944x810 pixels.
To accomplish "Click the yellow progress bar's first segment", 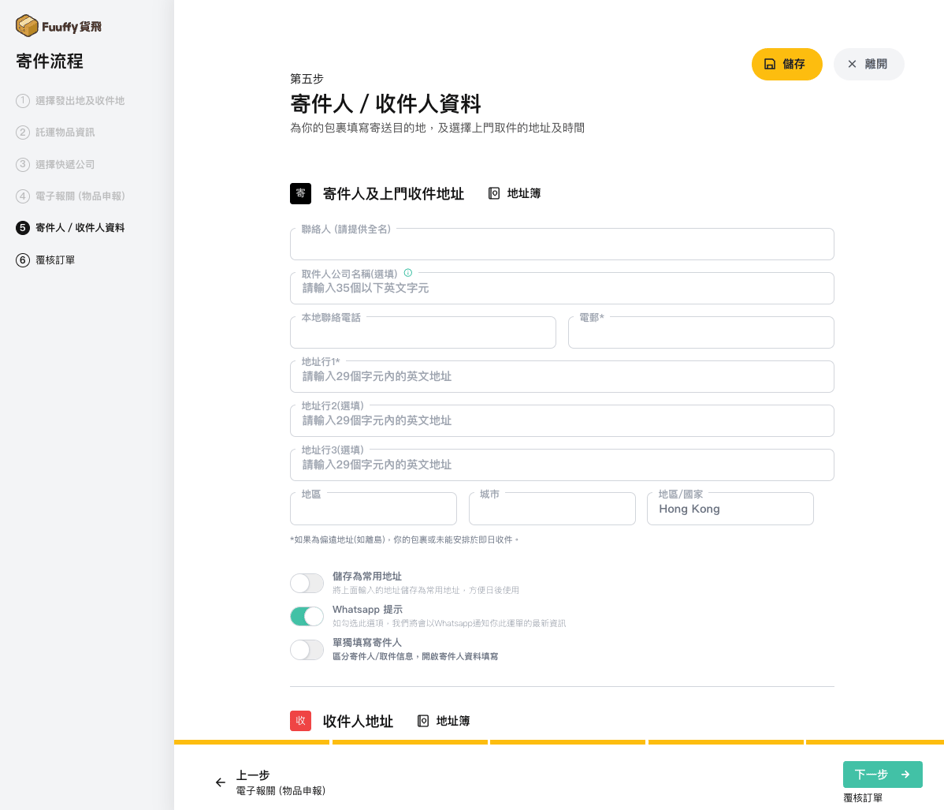I will point(252,742).
